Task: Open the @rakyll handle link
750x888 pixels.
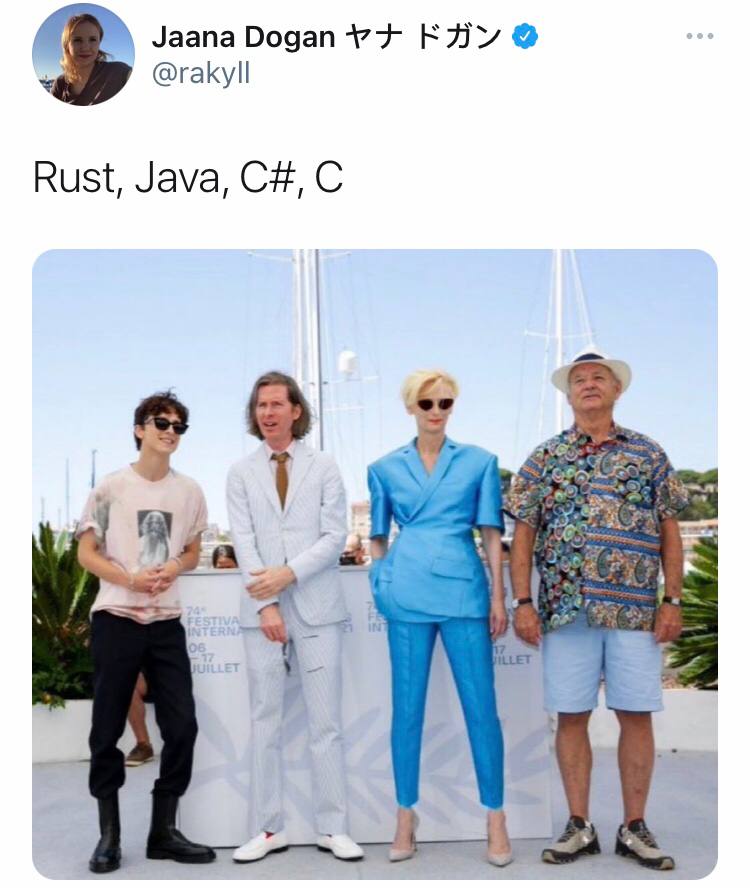Action: point(201,74)
